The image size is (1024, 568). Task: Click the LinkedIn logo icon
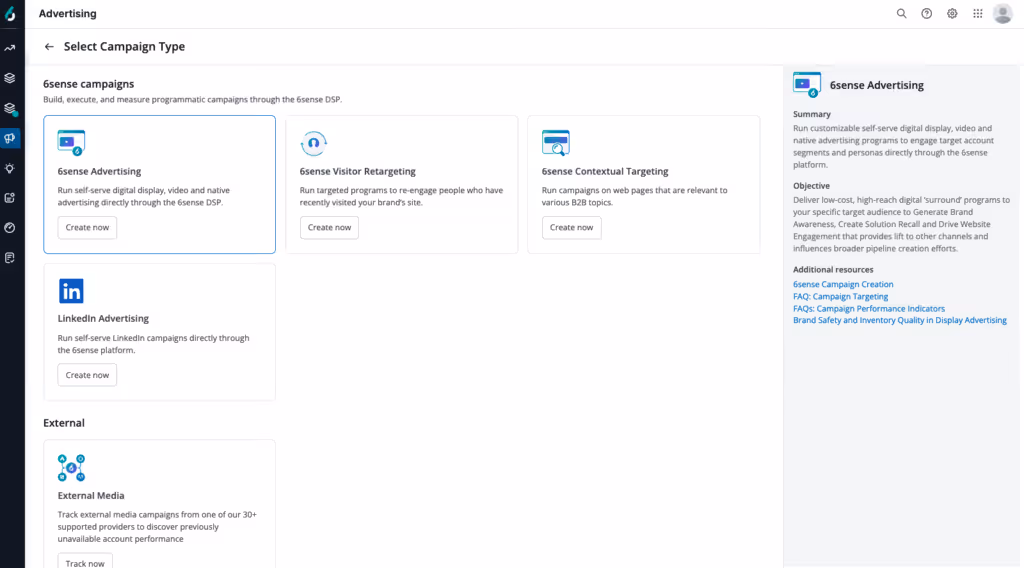click(71, 291)
